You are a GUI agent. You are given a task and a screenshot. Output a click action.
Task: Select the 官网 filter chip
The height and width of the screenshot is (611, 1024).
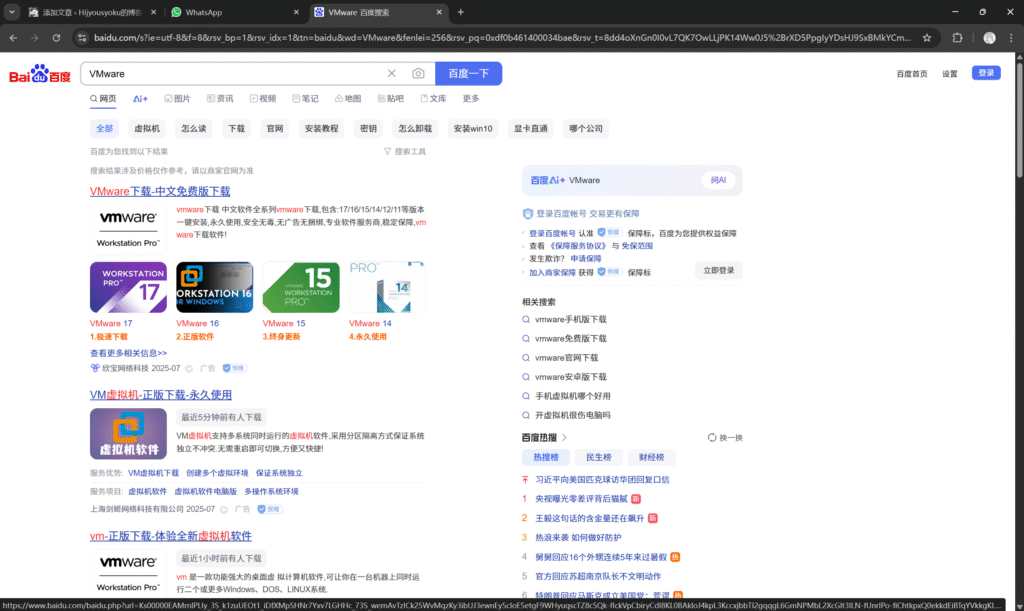(275, 129)
